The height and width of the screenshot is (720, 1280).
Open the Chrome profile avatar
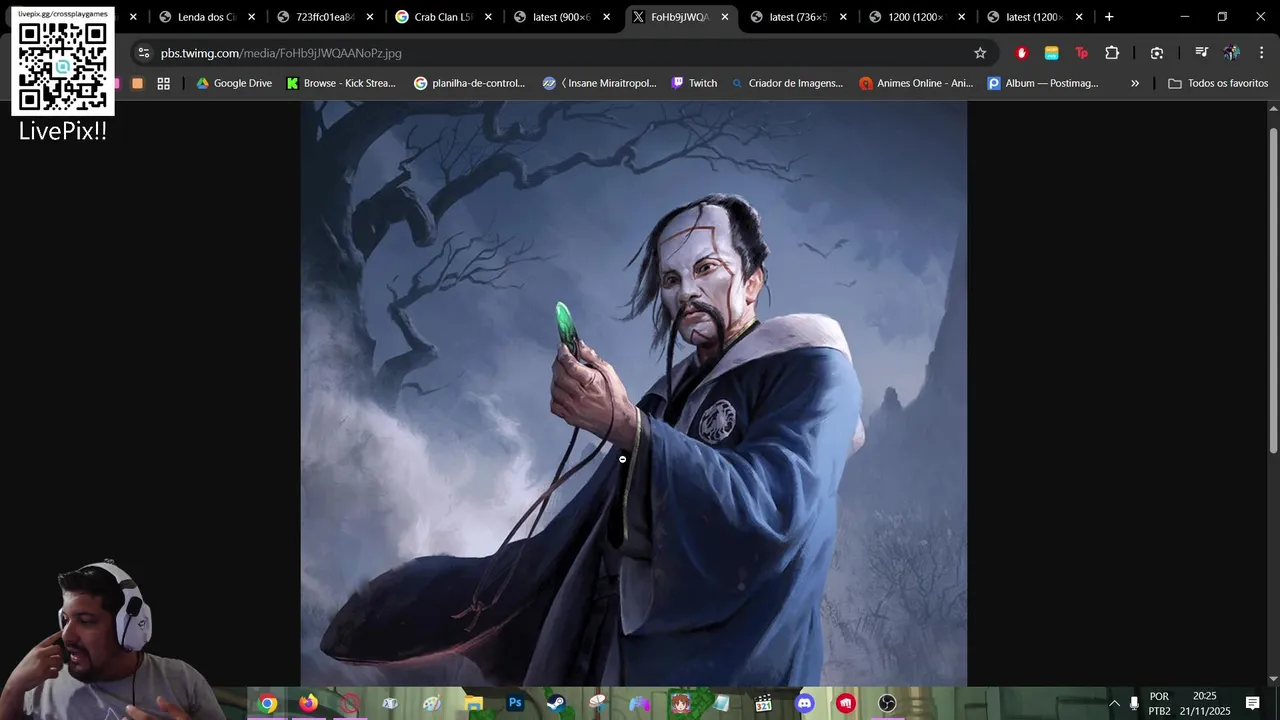[x=1232, y=53]
